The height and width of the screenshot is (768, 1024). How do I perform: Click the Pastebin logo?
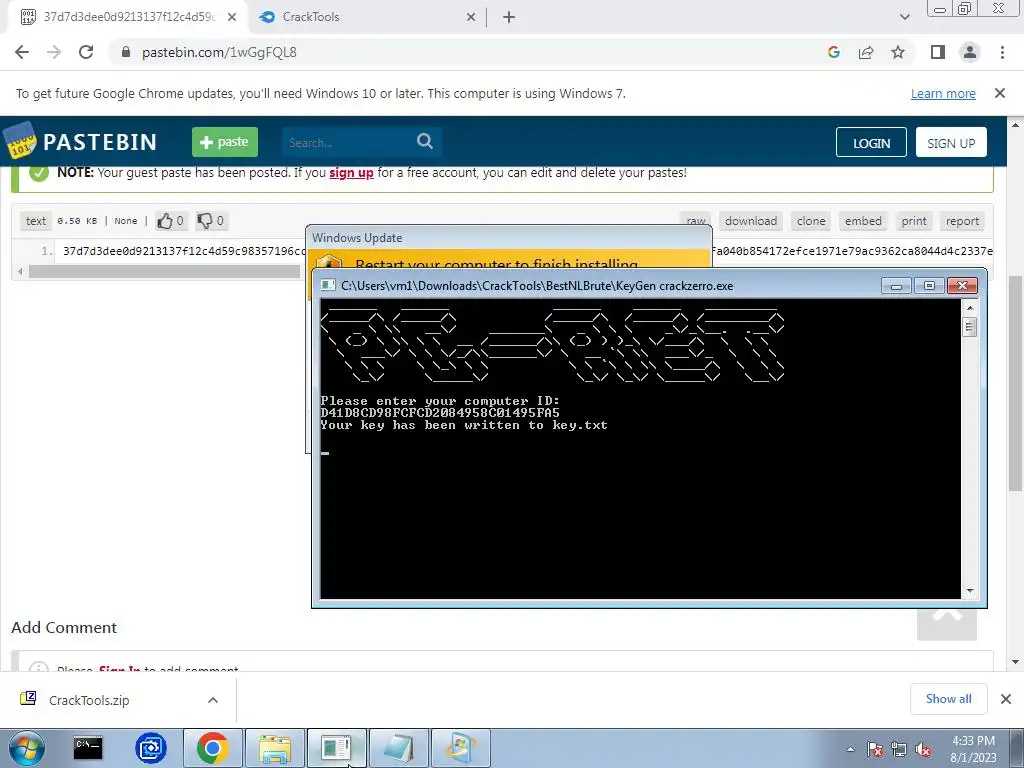(x=80, y=140)
